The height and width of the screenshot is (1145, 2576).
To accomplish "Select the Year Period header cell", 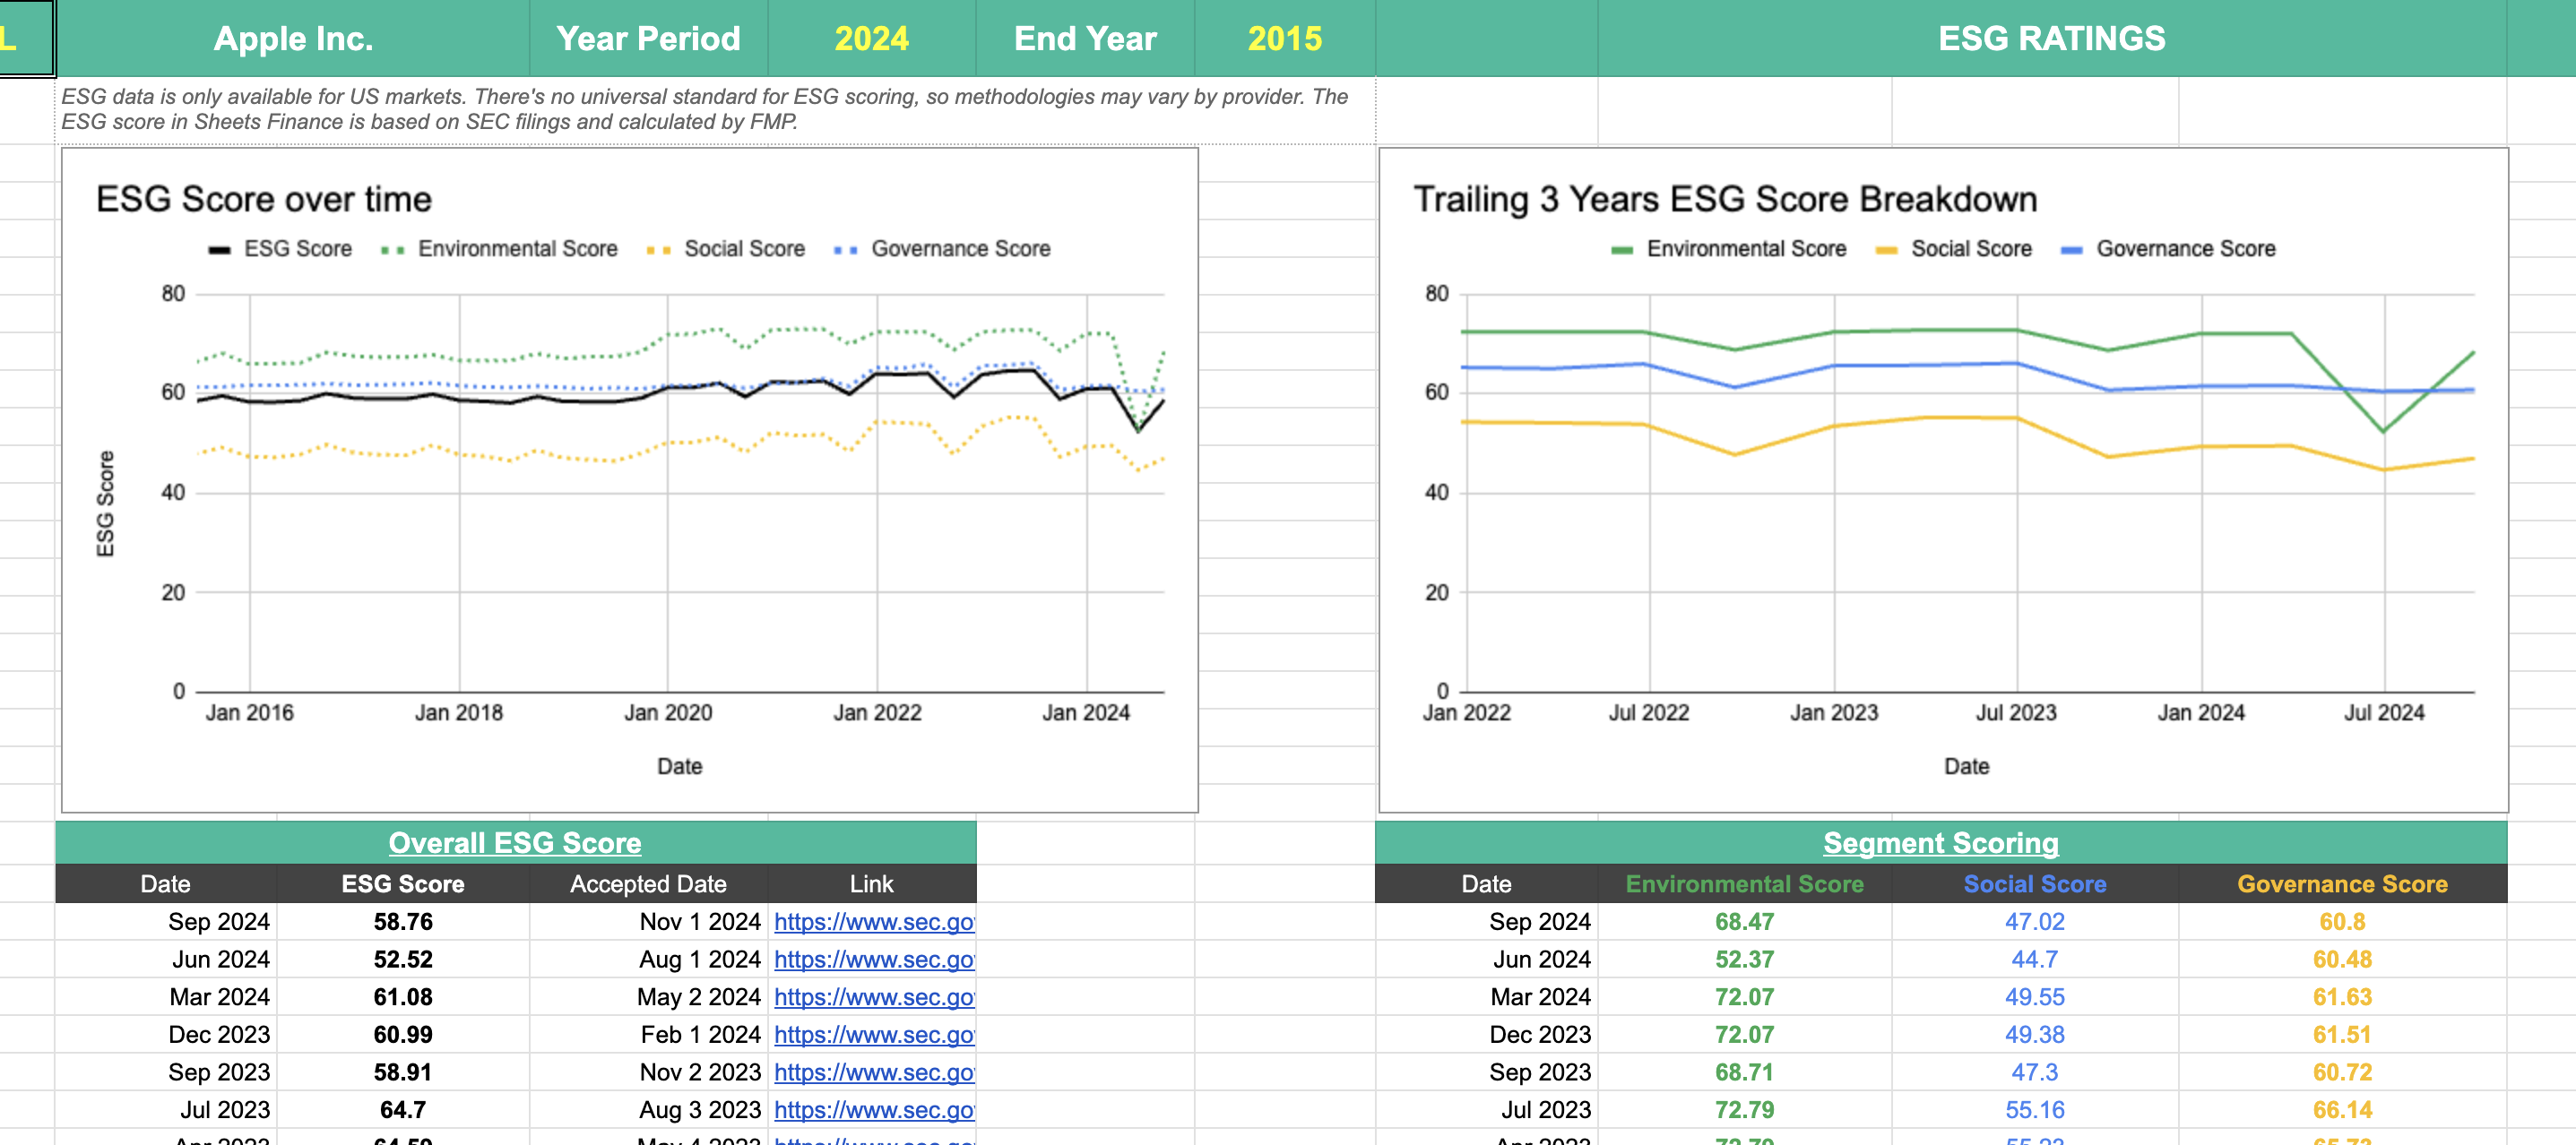I will click(648, 38).
